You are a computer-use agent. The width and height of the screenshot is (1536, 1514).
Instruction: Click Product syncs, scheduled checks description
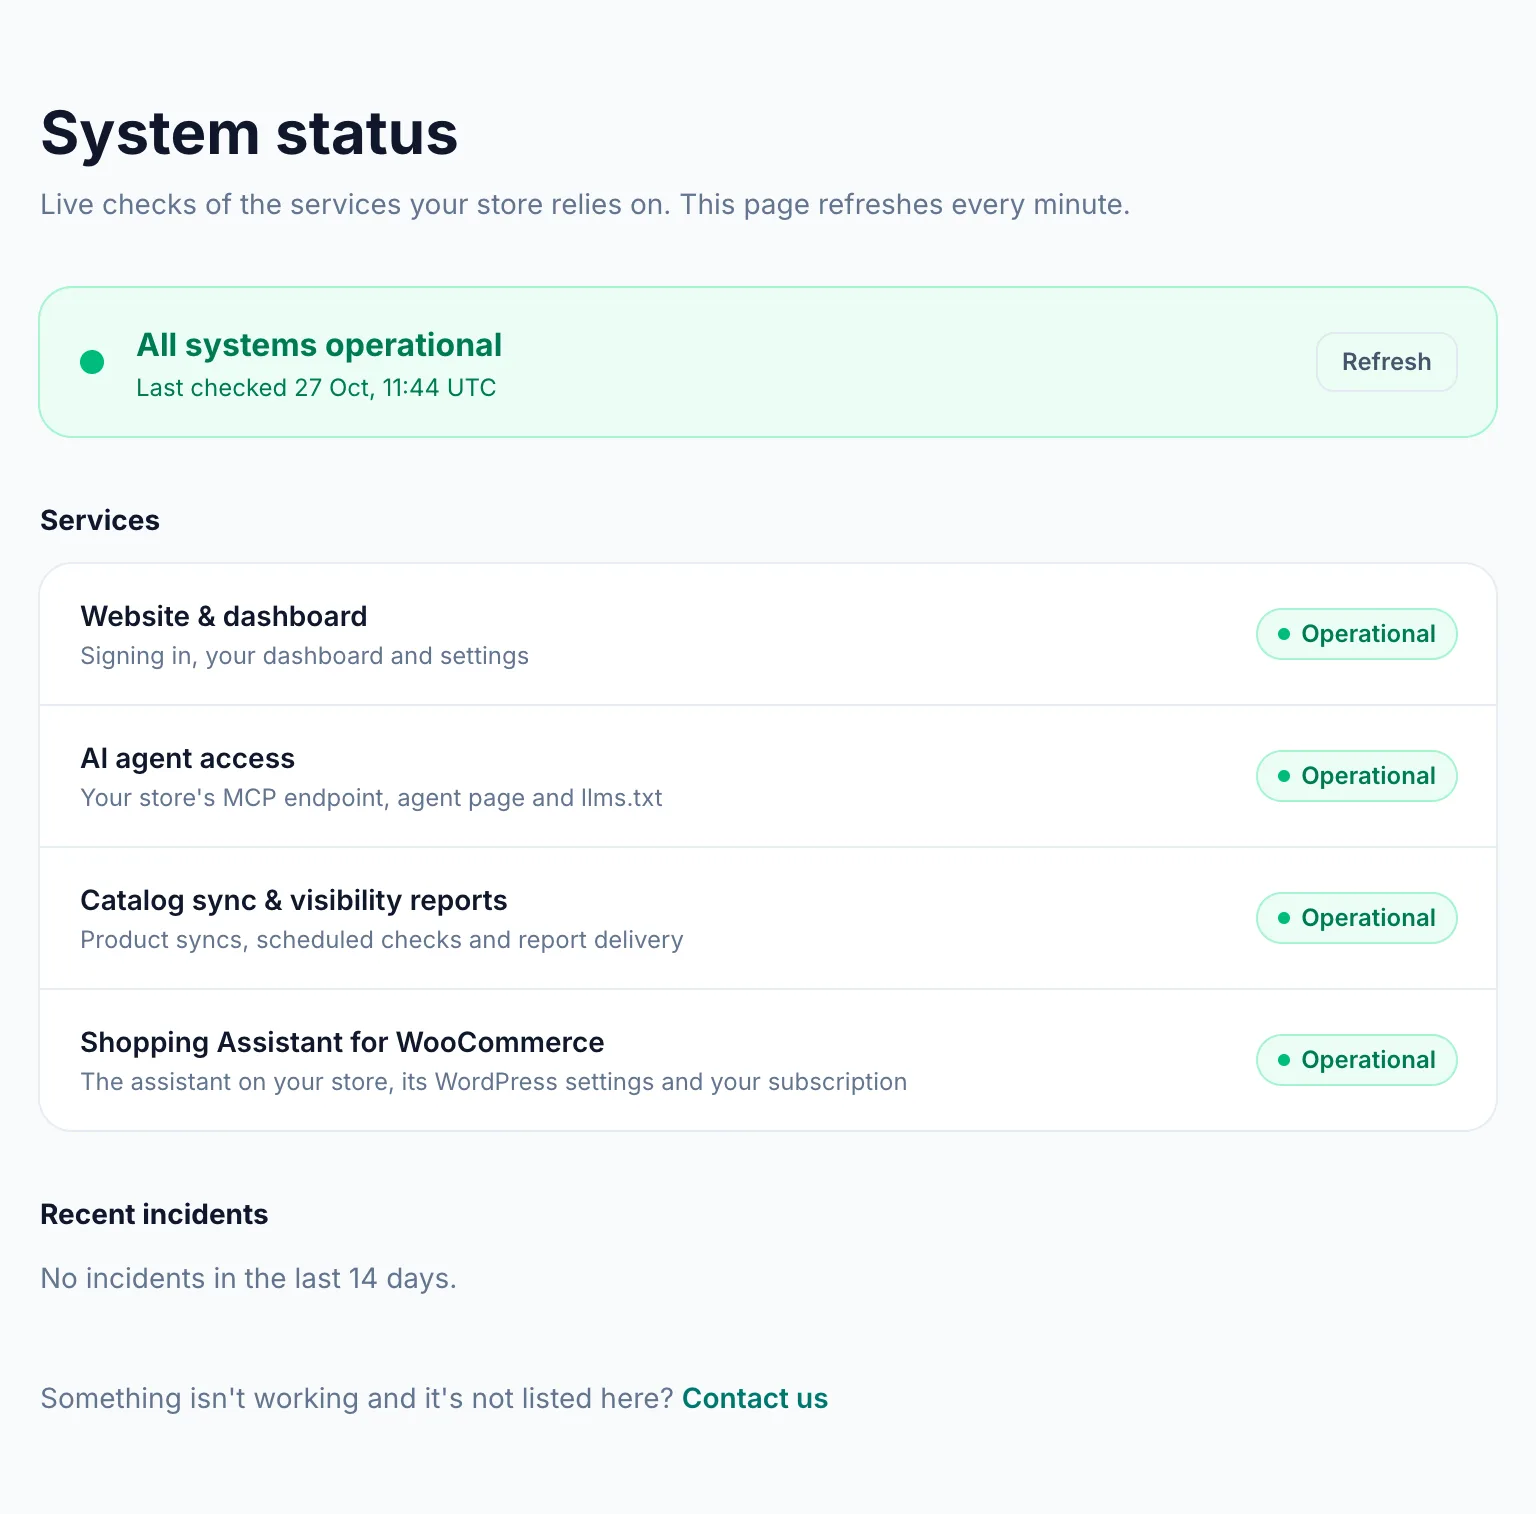pyautogui.click(x=382, y=940)
